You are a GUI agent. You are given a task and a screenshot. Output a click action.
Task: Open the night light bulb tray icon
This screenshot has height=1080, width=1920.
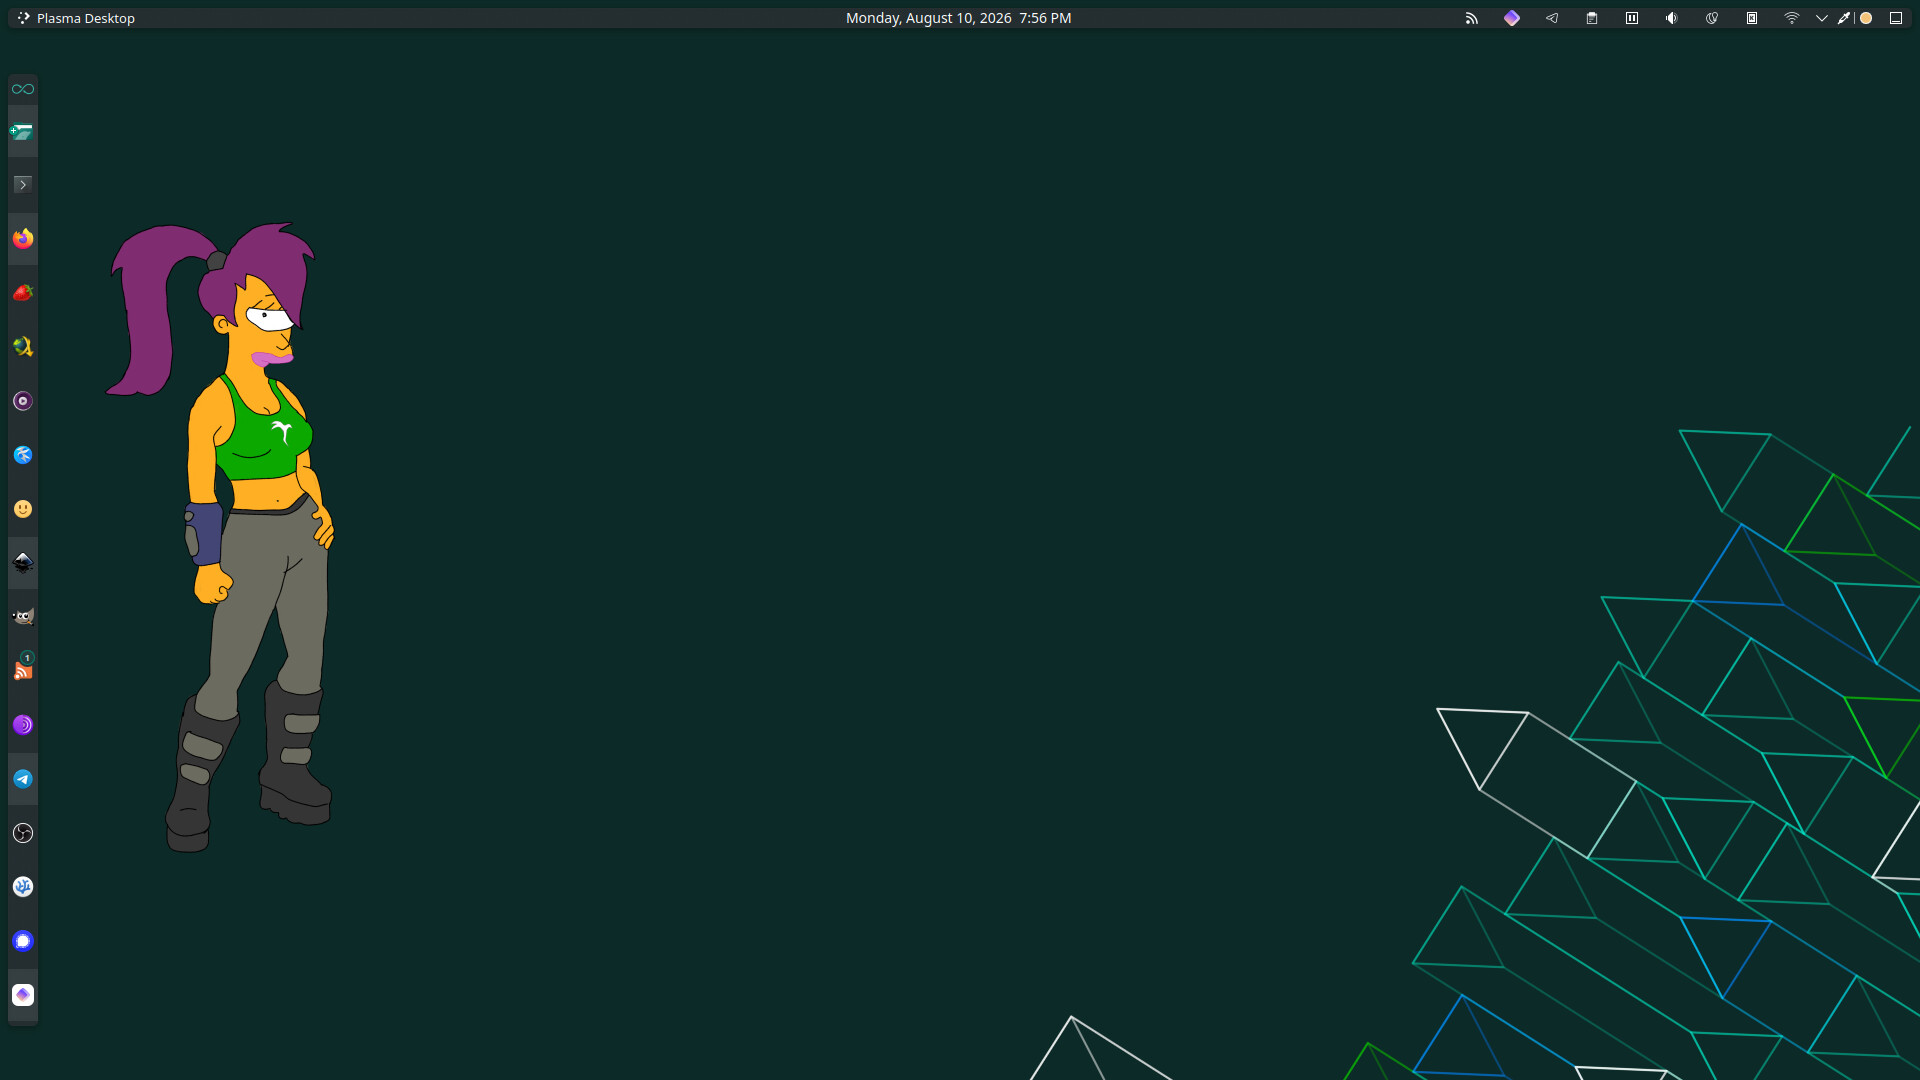pyautogui.click(x=1712, y=18)
